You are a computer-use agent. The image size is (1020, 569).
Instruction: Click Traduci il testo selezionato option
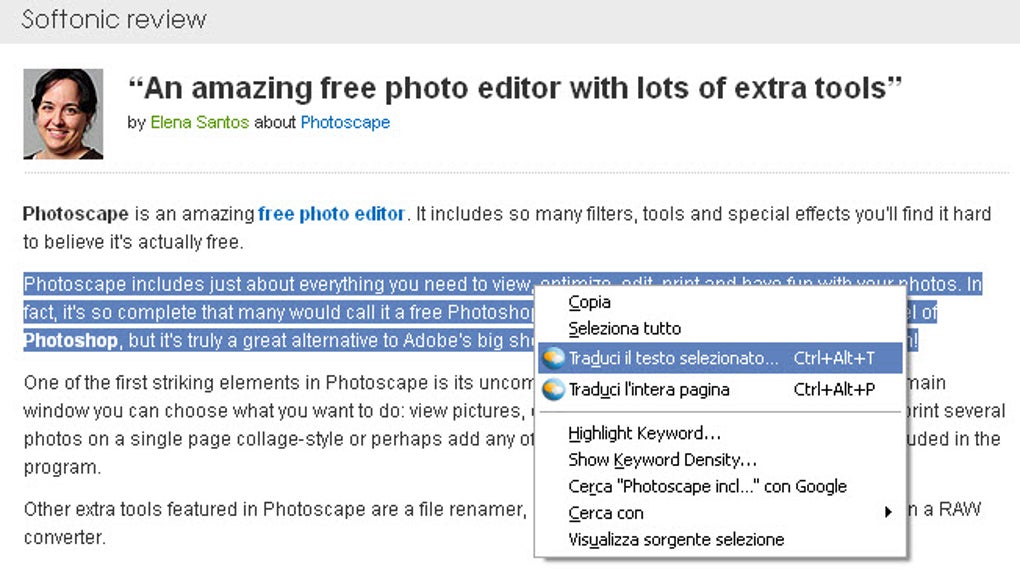click(720, 358)
